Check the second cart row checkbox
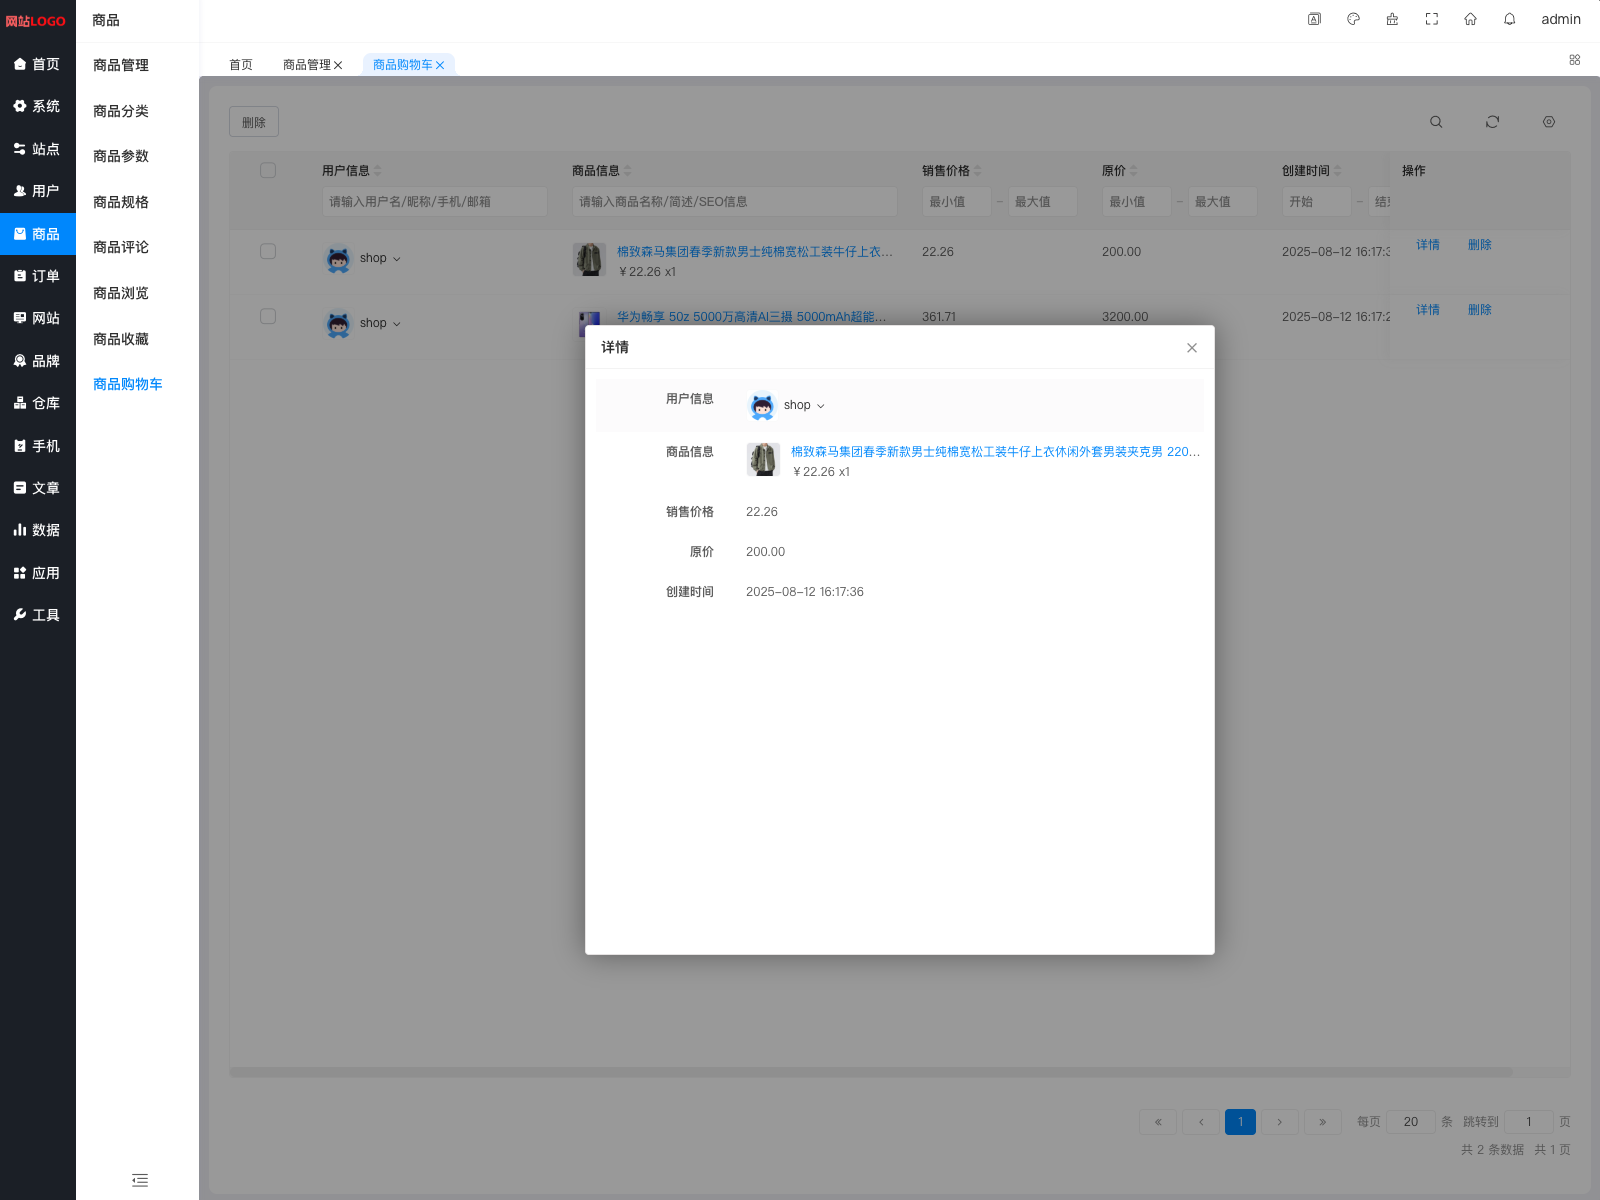The height and width of the screenshot is (1200, 1600). pos(268,317)
